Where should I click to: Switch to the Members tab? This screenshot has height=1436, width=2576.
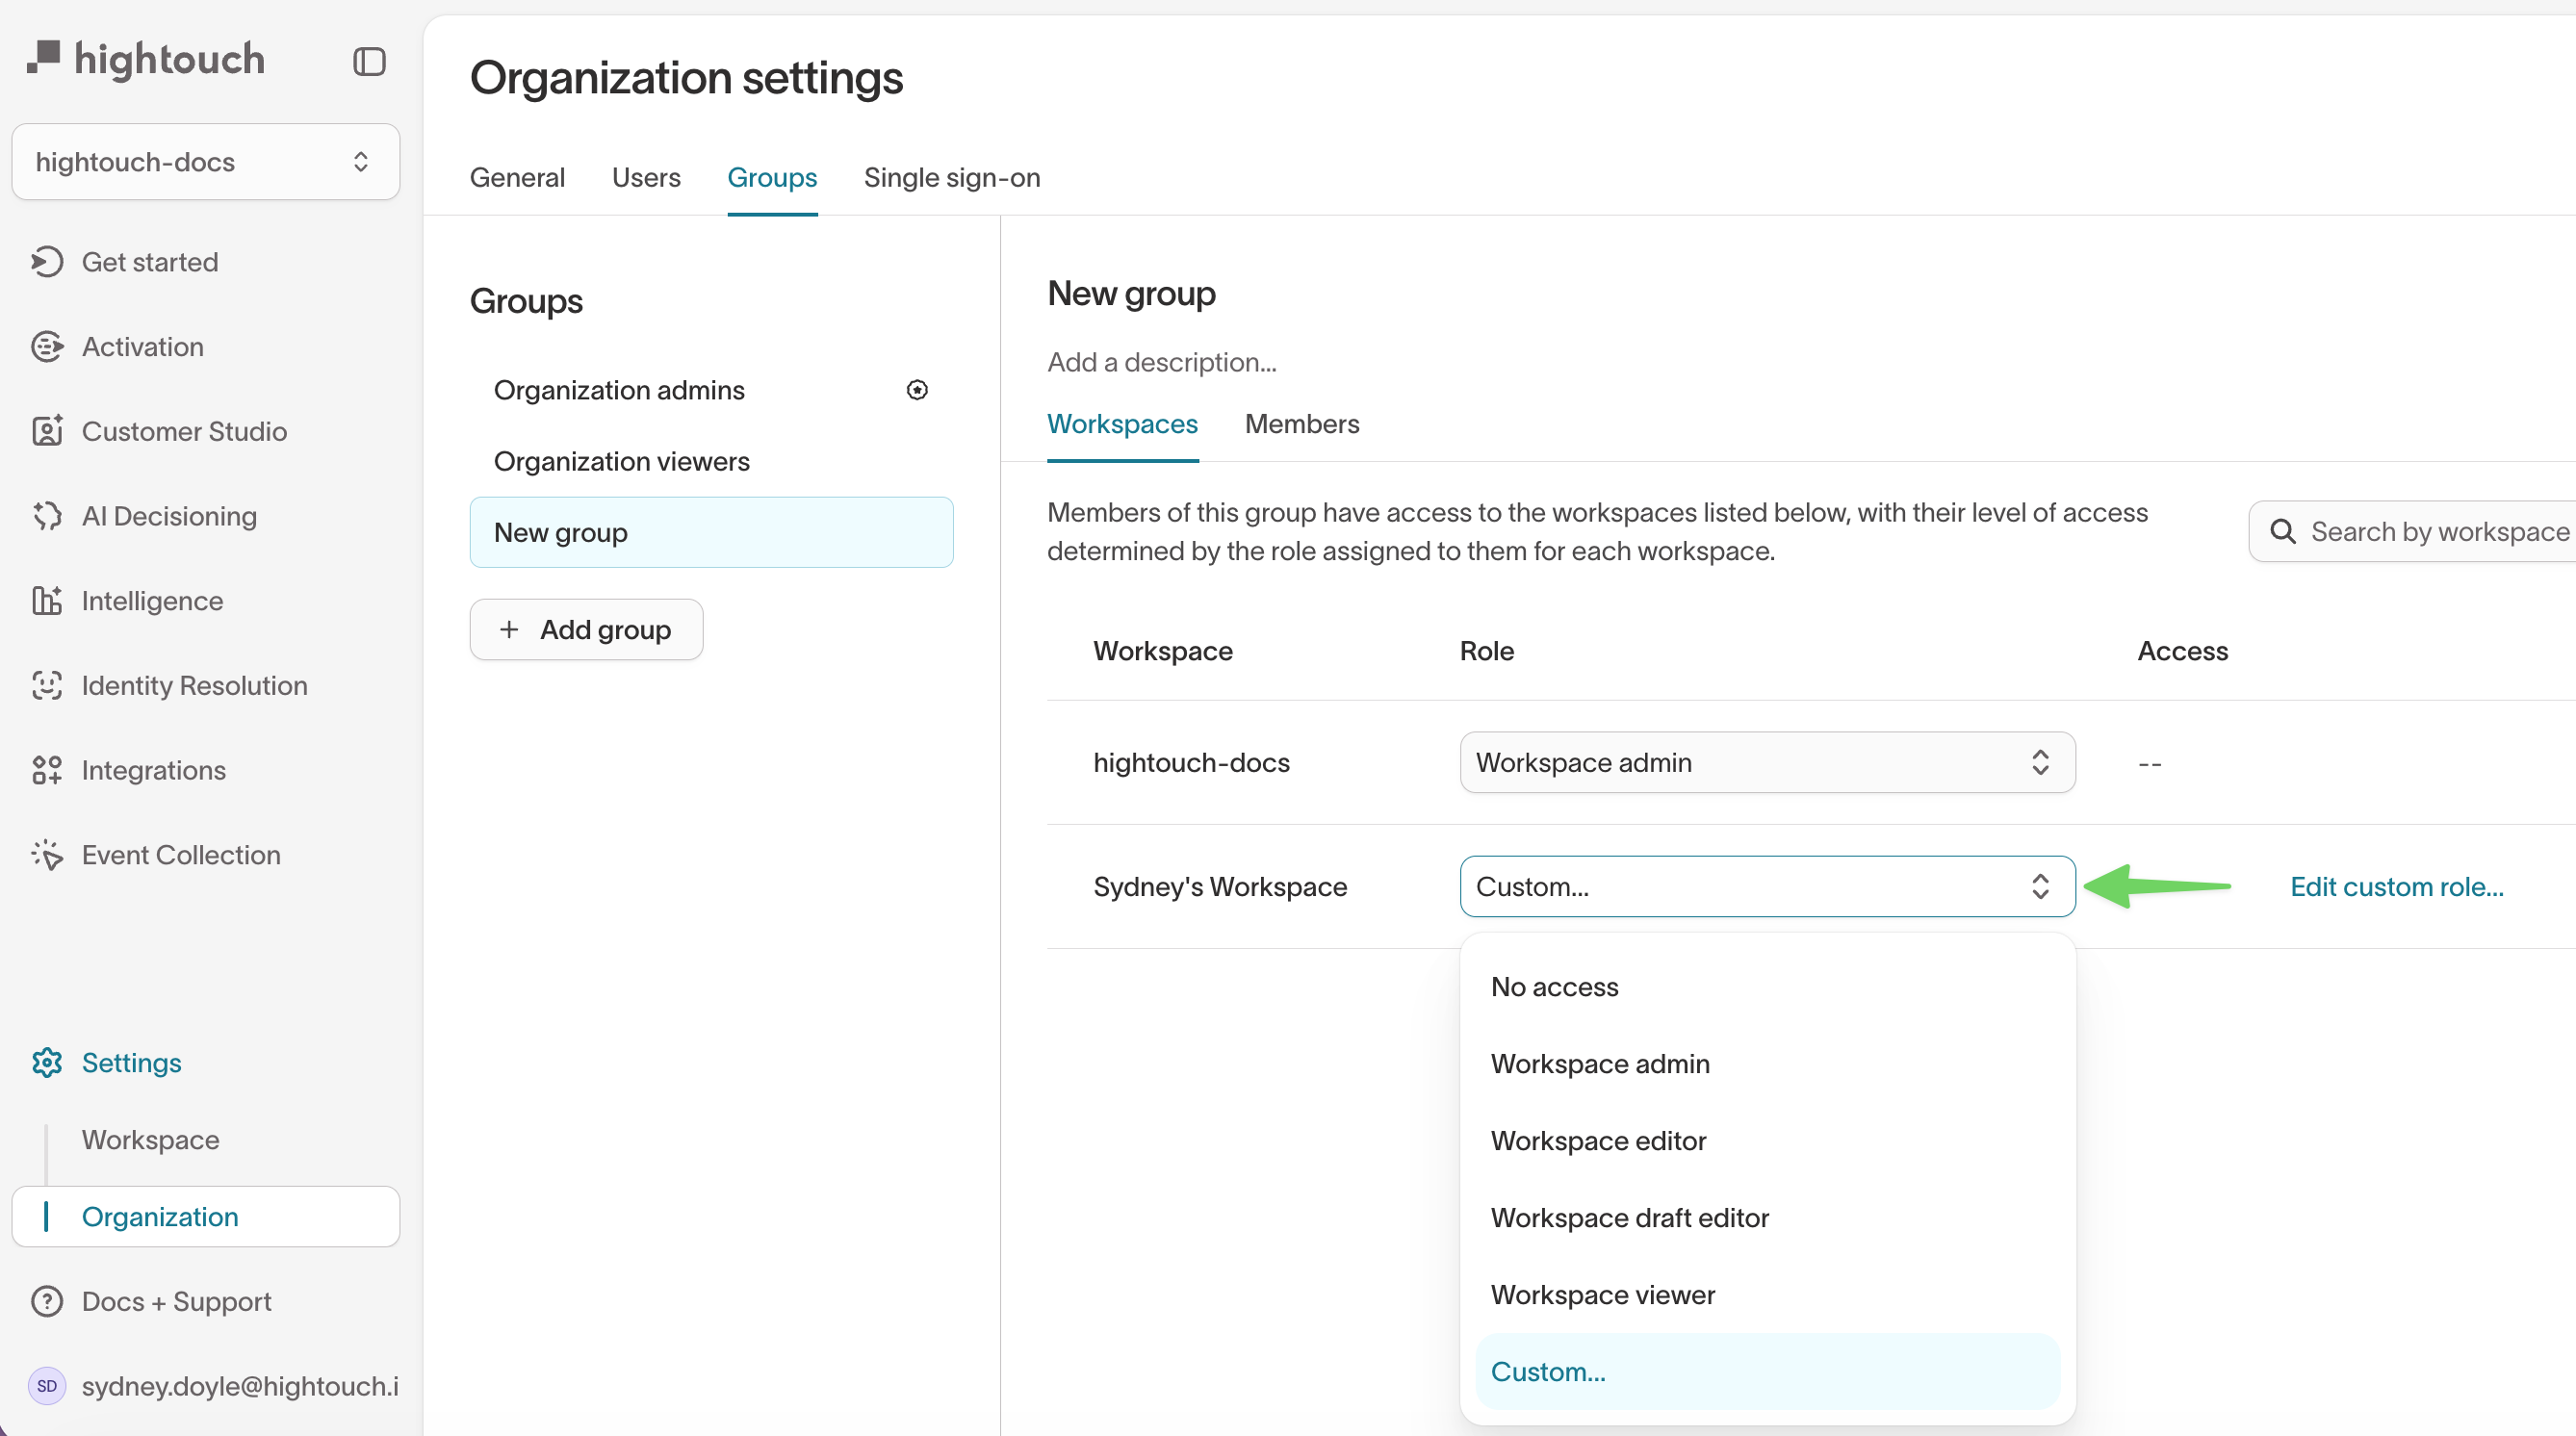[1301, 424]
